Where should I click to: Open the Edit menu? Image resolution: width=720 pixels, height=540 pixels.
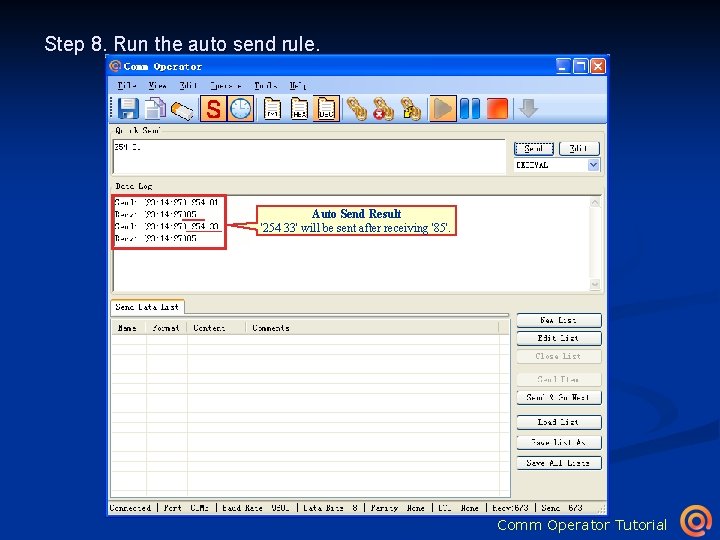[188, 85]
